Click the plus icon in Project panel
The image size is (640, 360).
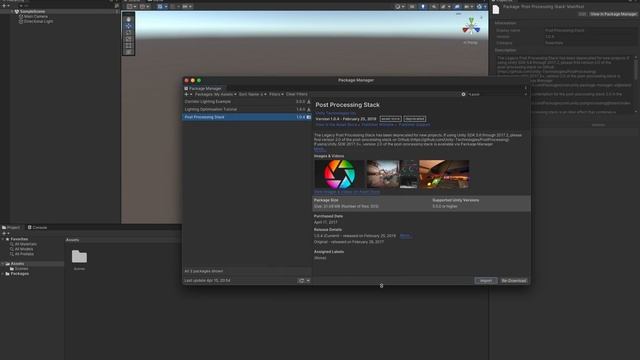pyautogui.click(x=4, y=233)
